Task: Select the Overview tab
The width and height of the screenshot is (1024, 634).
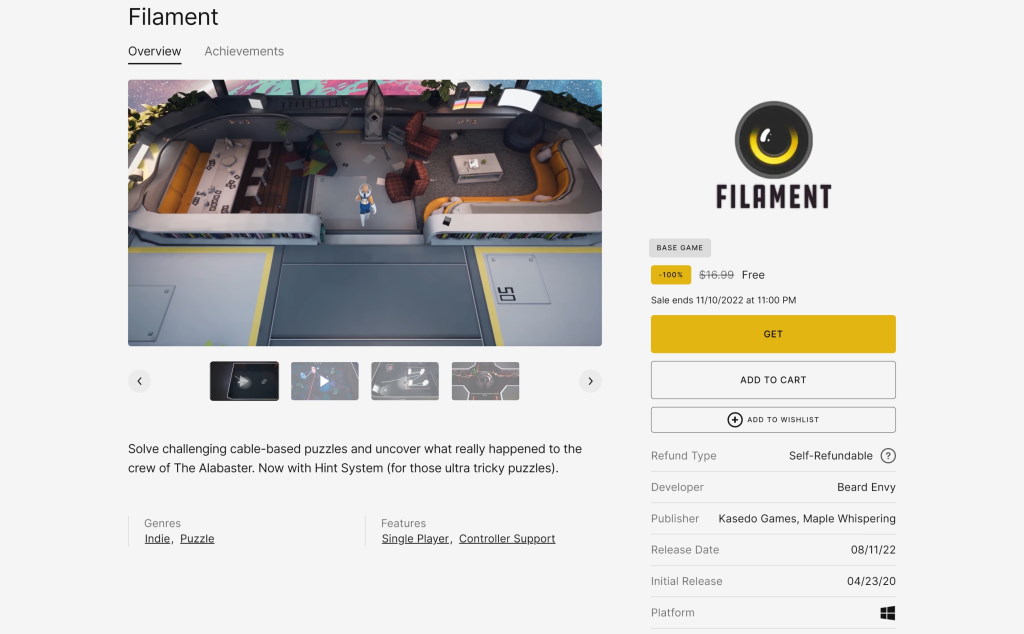Action: (155, 51)
